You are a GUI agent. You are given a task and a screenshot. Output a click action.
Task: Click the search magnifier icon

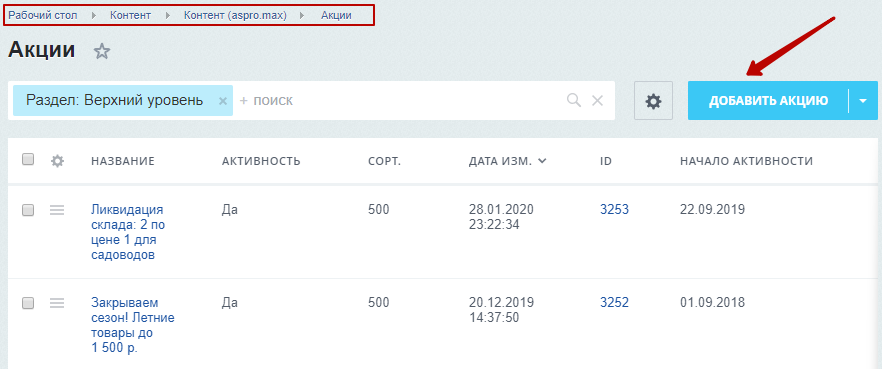click(x=574, y=101)
